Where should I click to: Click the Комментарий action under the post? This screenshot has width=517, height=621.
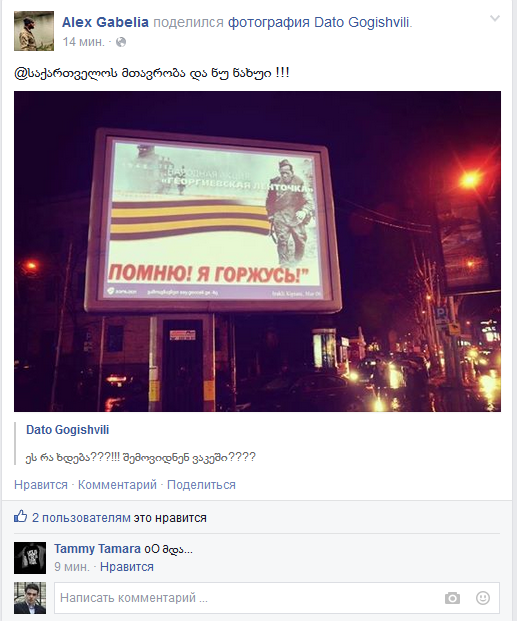117,485
